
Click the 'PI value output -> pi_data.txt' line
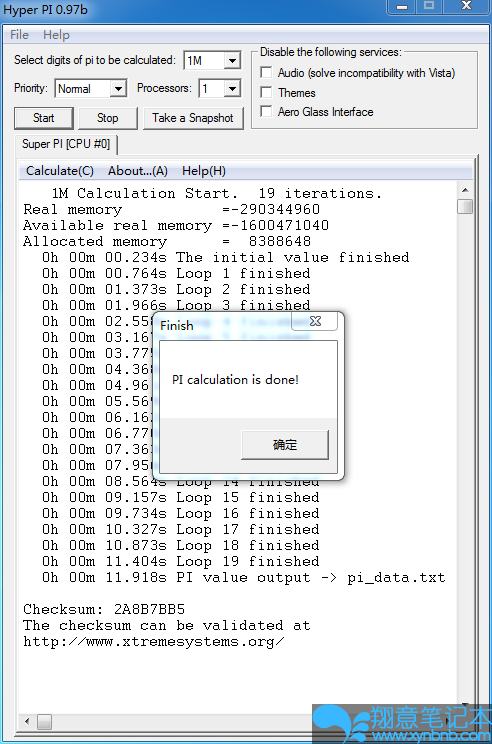click(x=244, y=577)
